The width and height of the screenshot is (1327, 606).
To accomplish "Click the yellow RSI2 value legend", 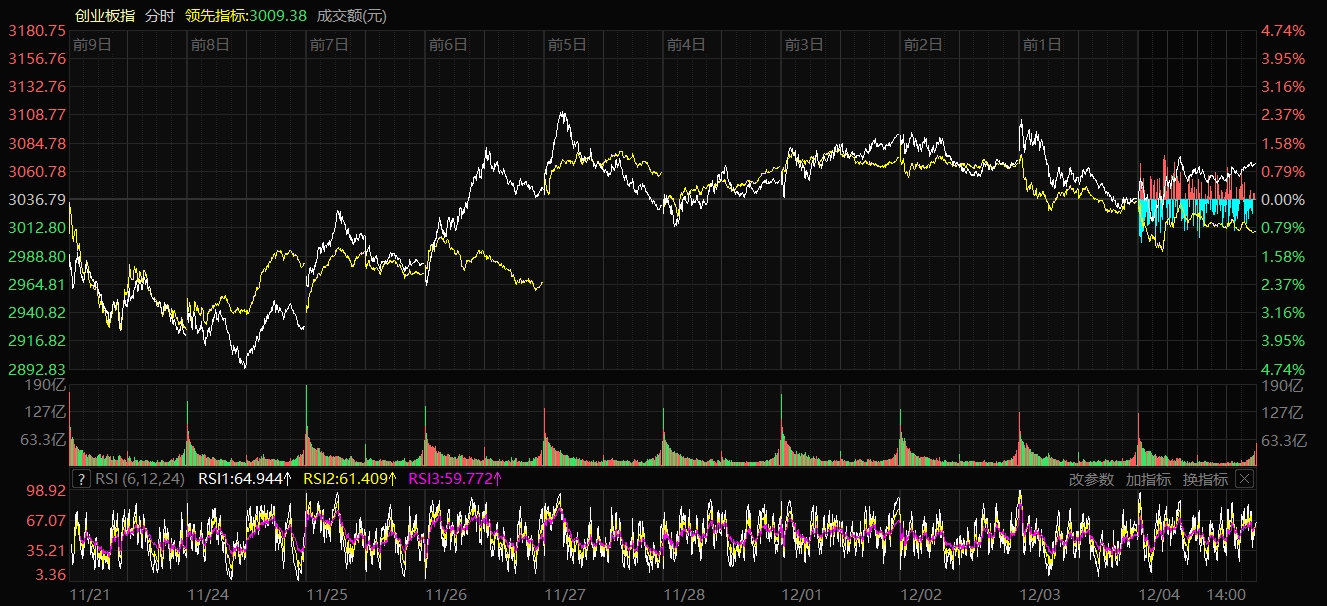I will 350,479.
